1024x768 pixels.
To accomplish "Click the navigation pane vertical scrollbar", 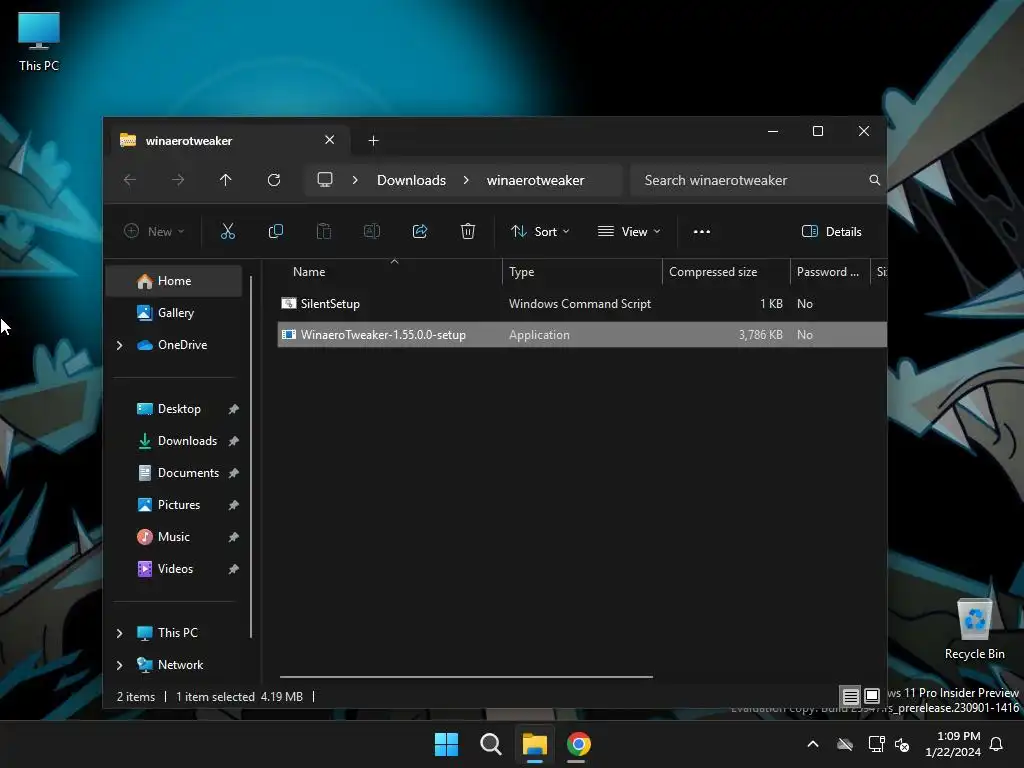I will point(251,457).
